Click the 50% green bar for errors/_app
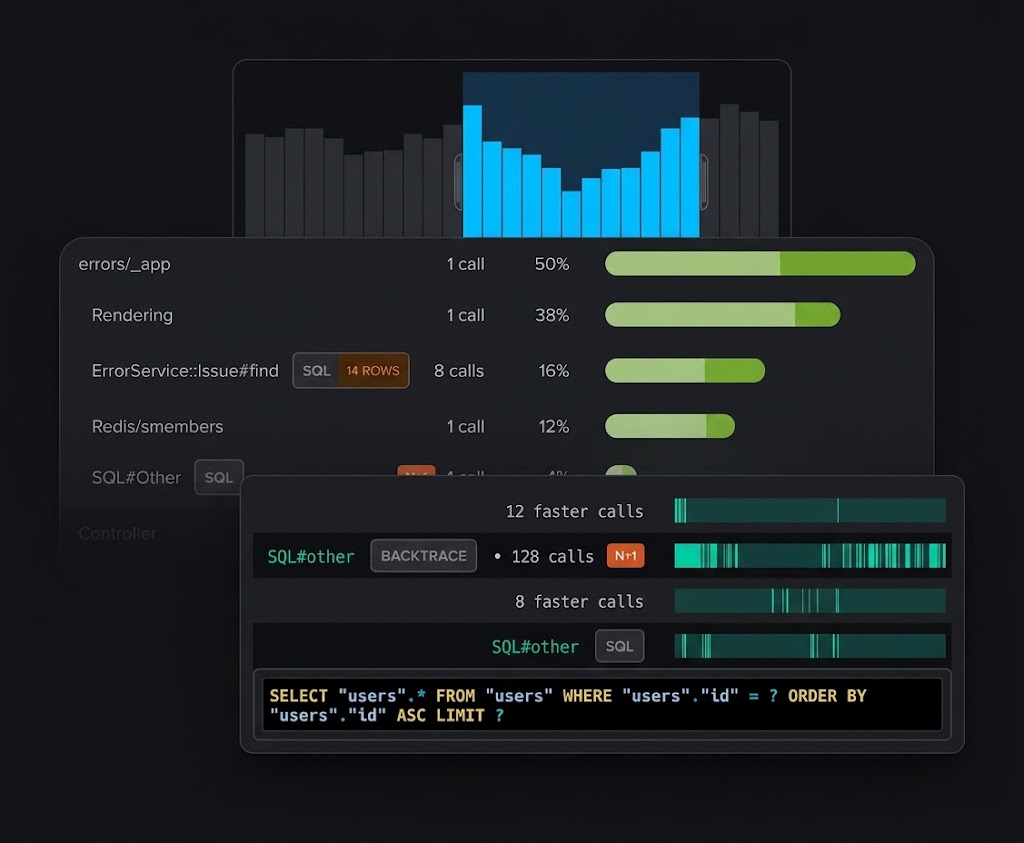 pos(760,263)
